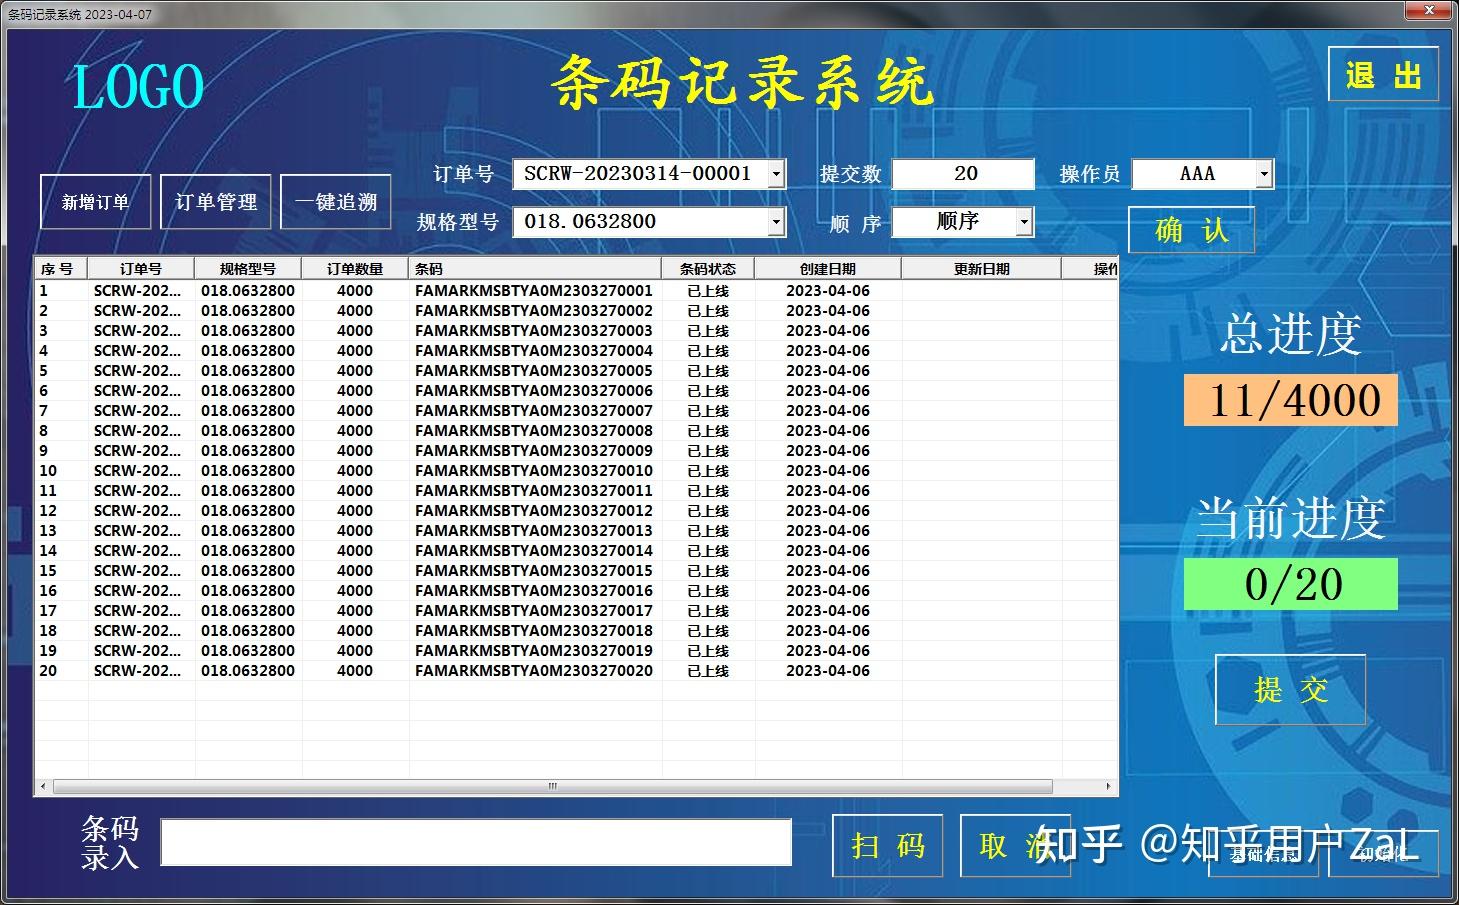
Task: Select barcode FAMARKMSBTYA0M2303270001
Action: 534,291
